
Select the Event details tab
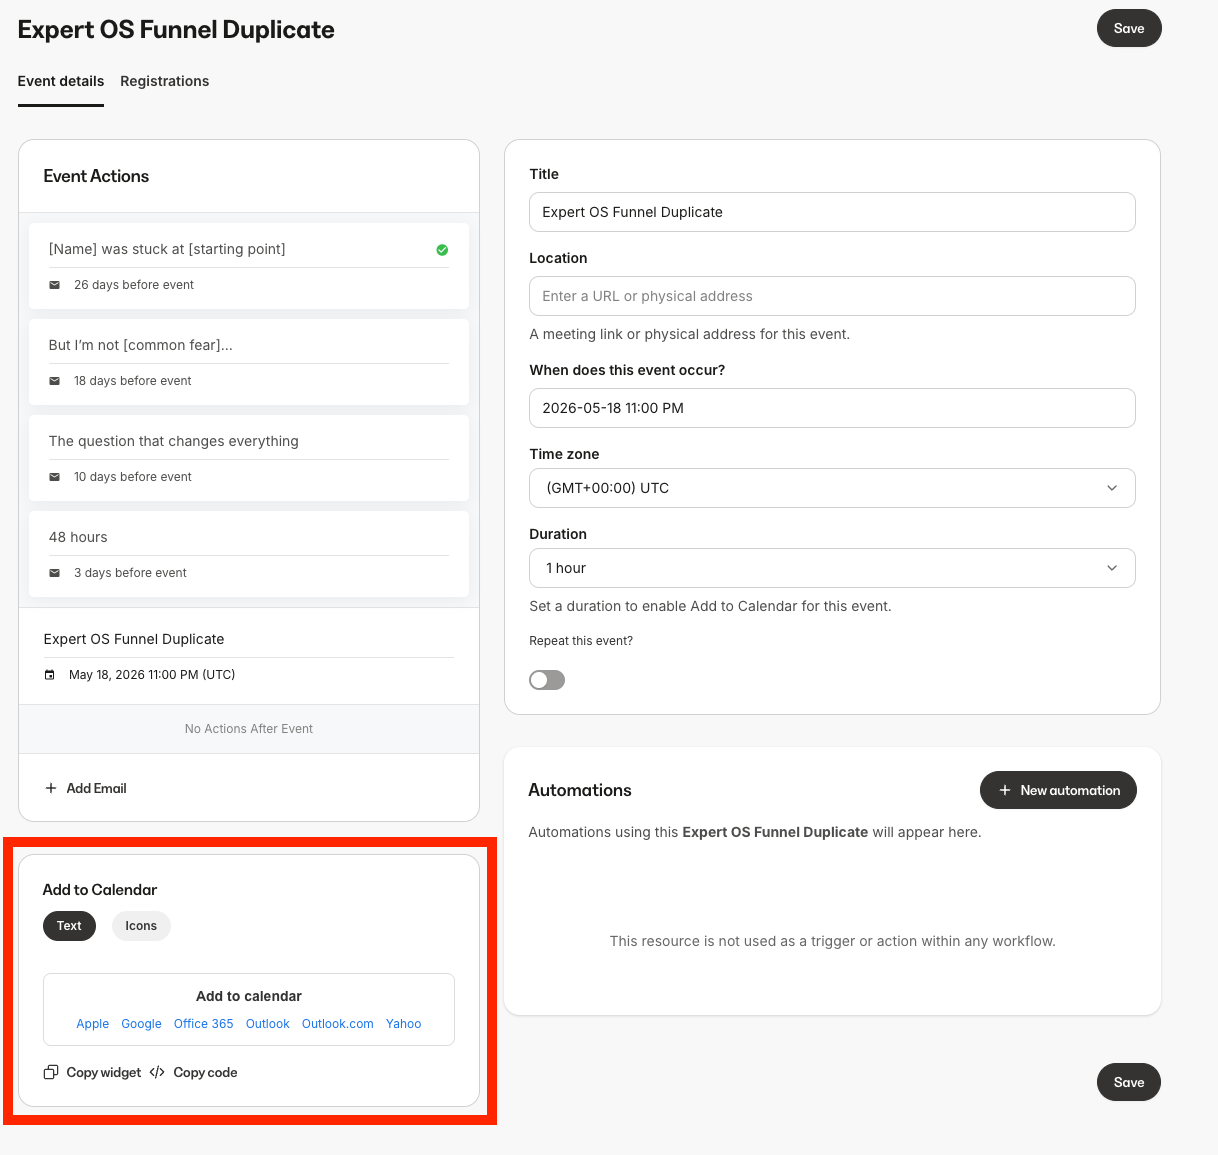61,81
